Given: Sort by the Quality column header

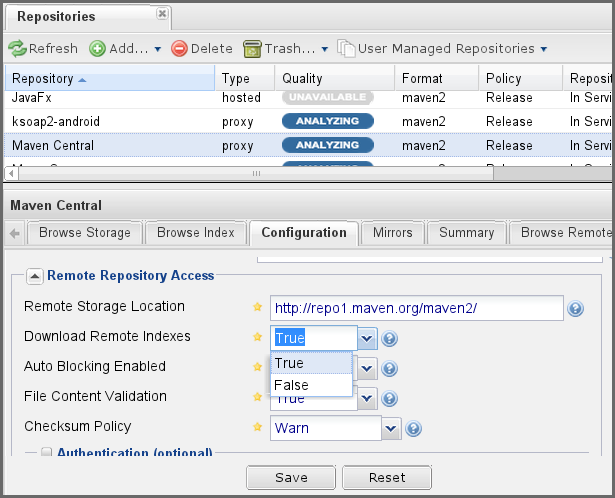Looking at the screenshot, I should pos(335,78).
